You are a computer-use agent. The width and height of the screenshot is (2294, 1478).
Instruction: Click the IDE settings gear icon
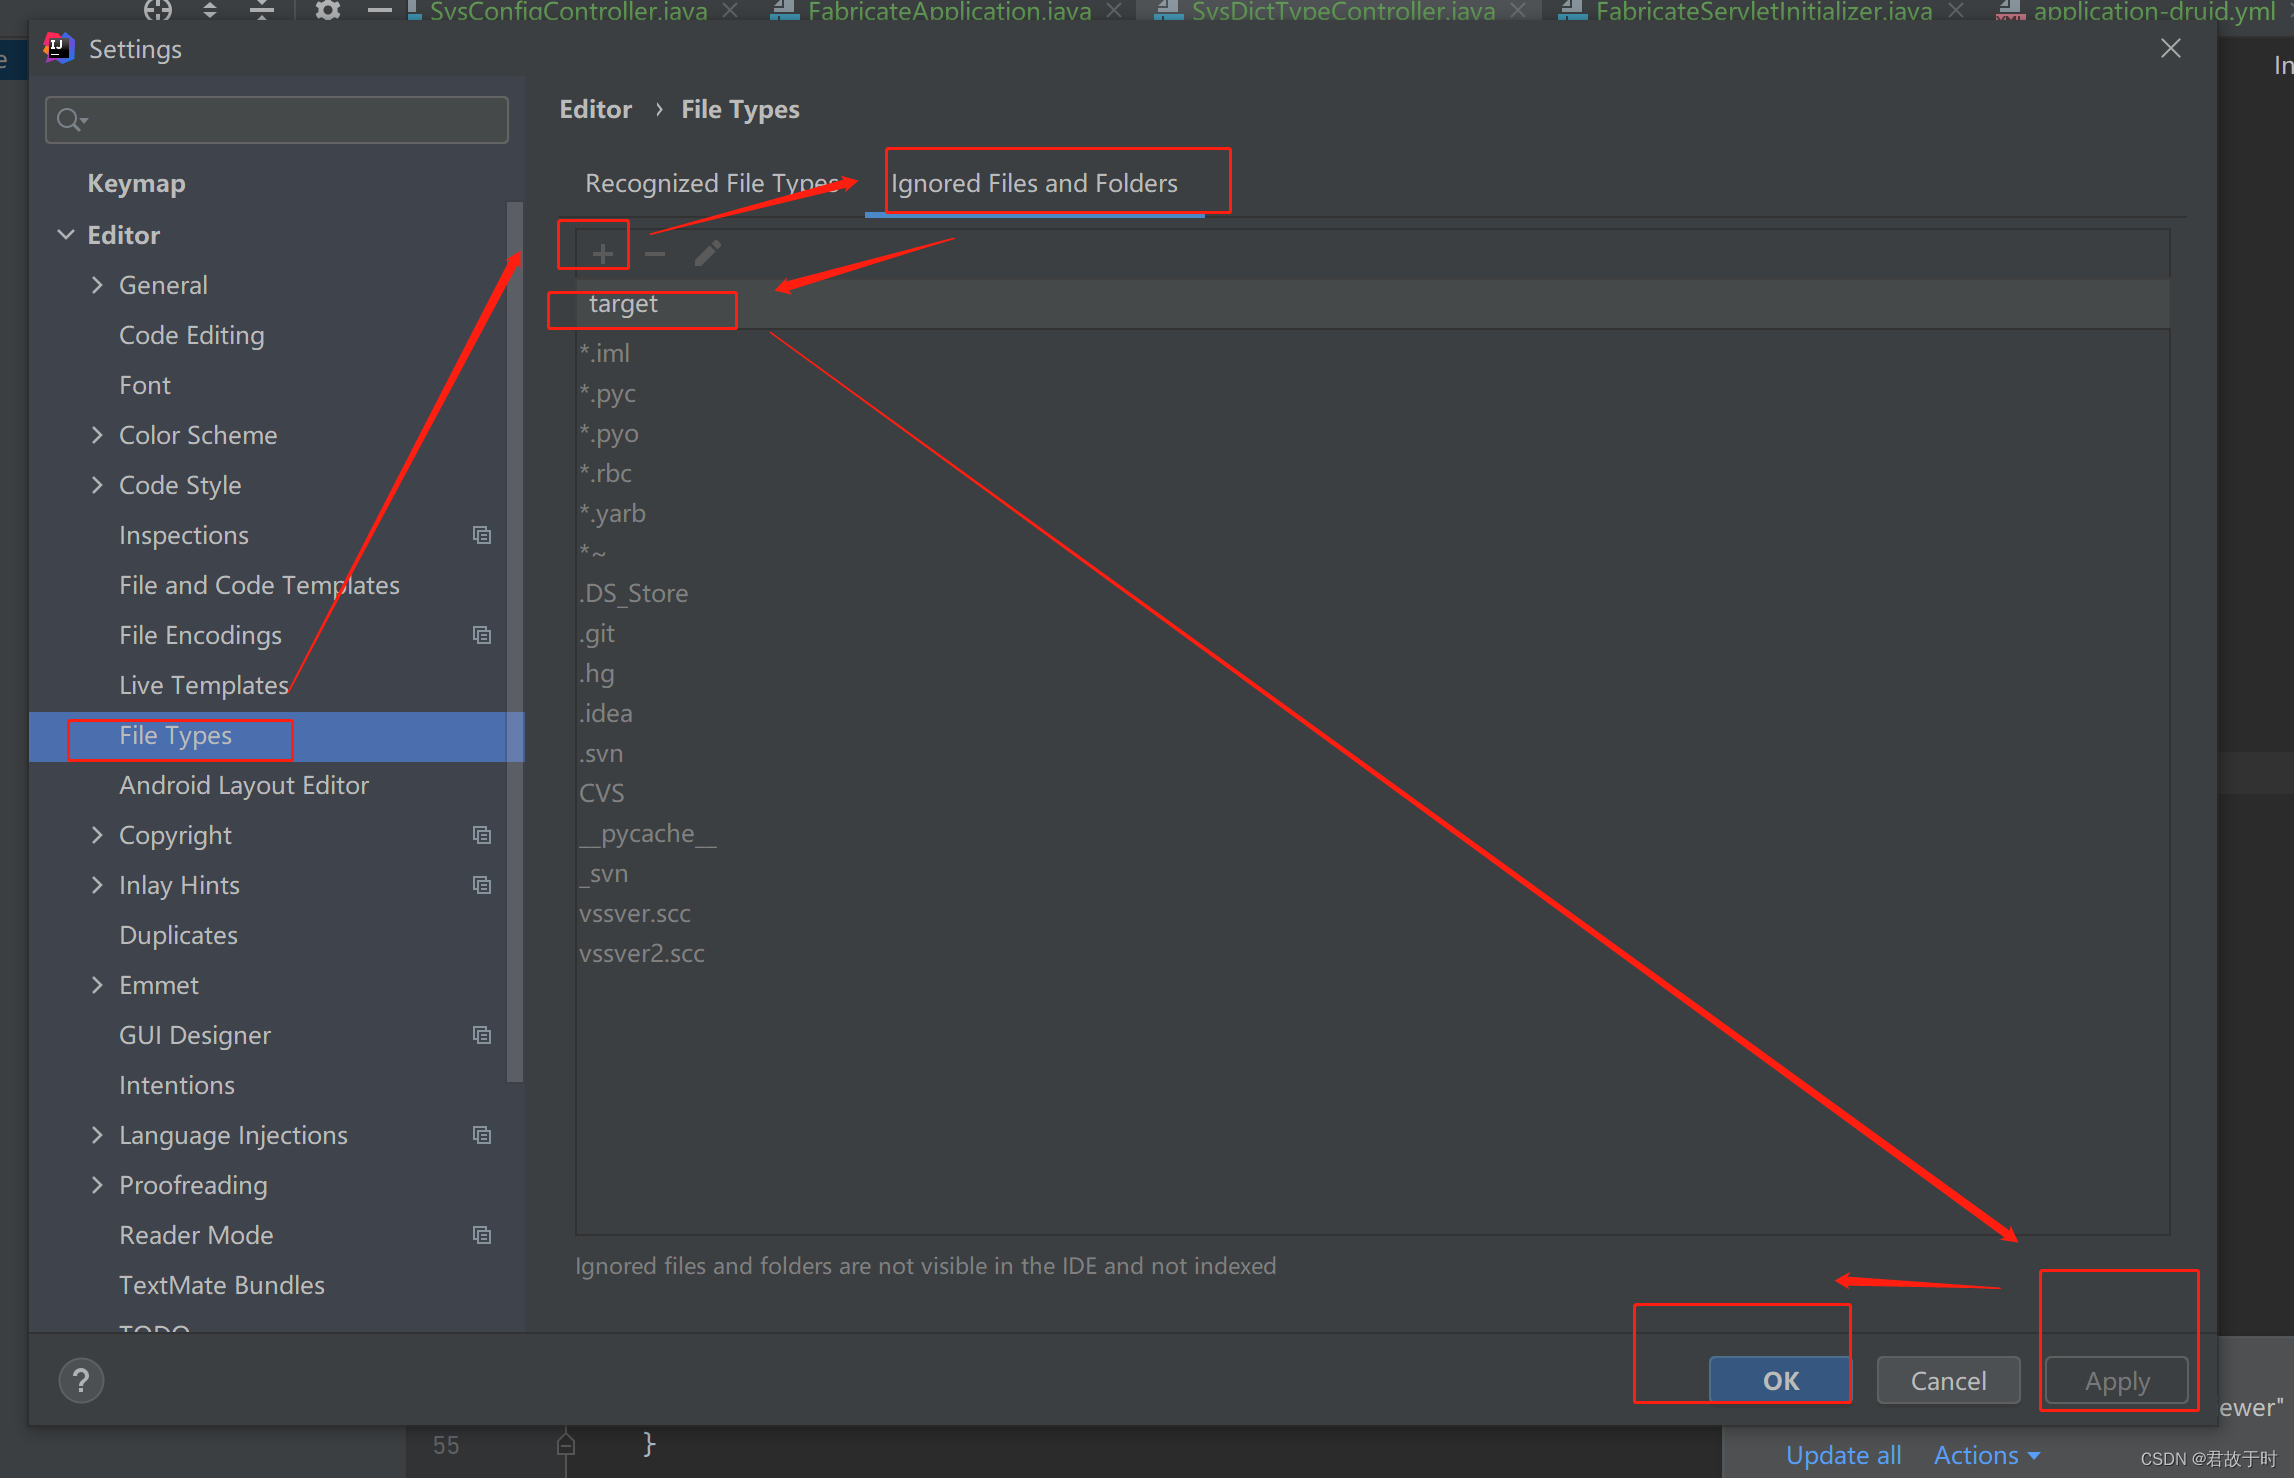[x=327, y=10]
